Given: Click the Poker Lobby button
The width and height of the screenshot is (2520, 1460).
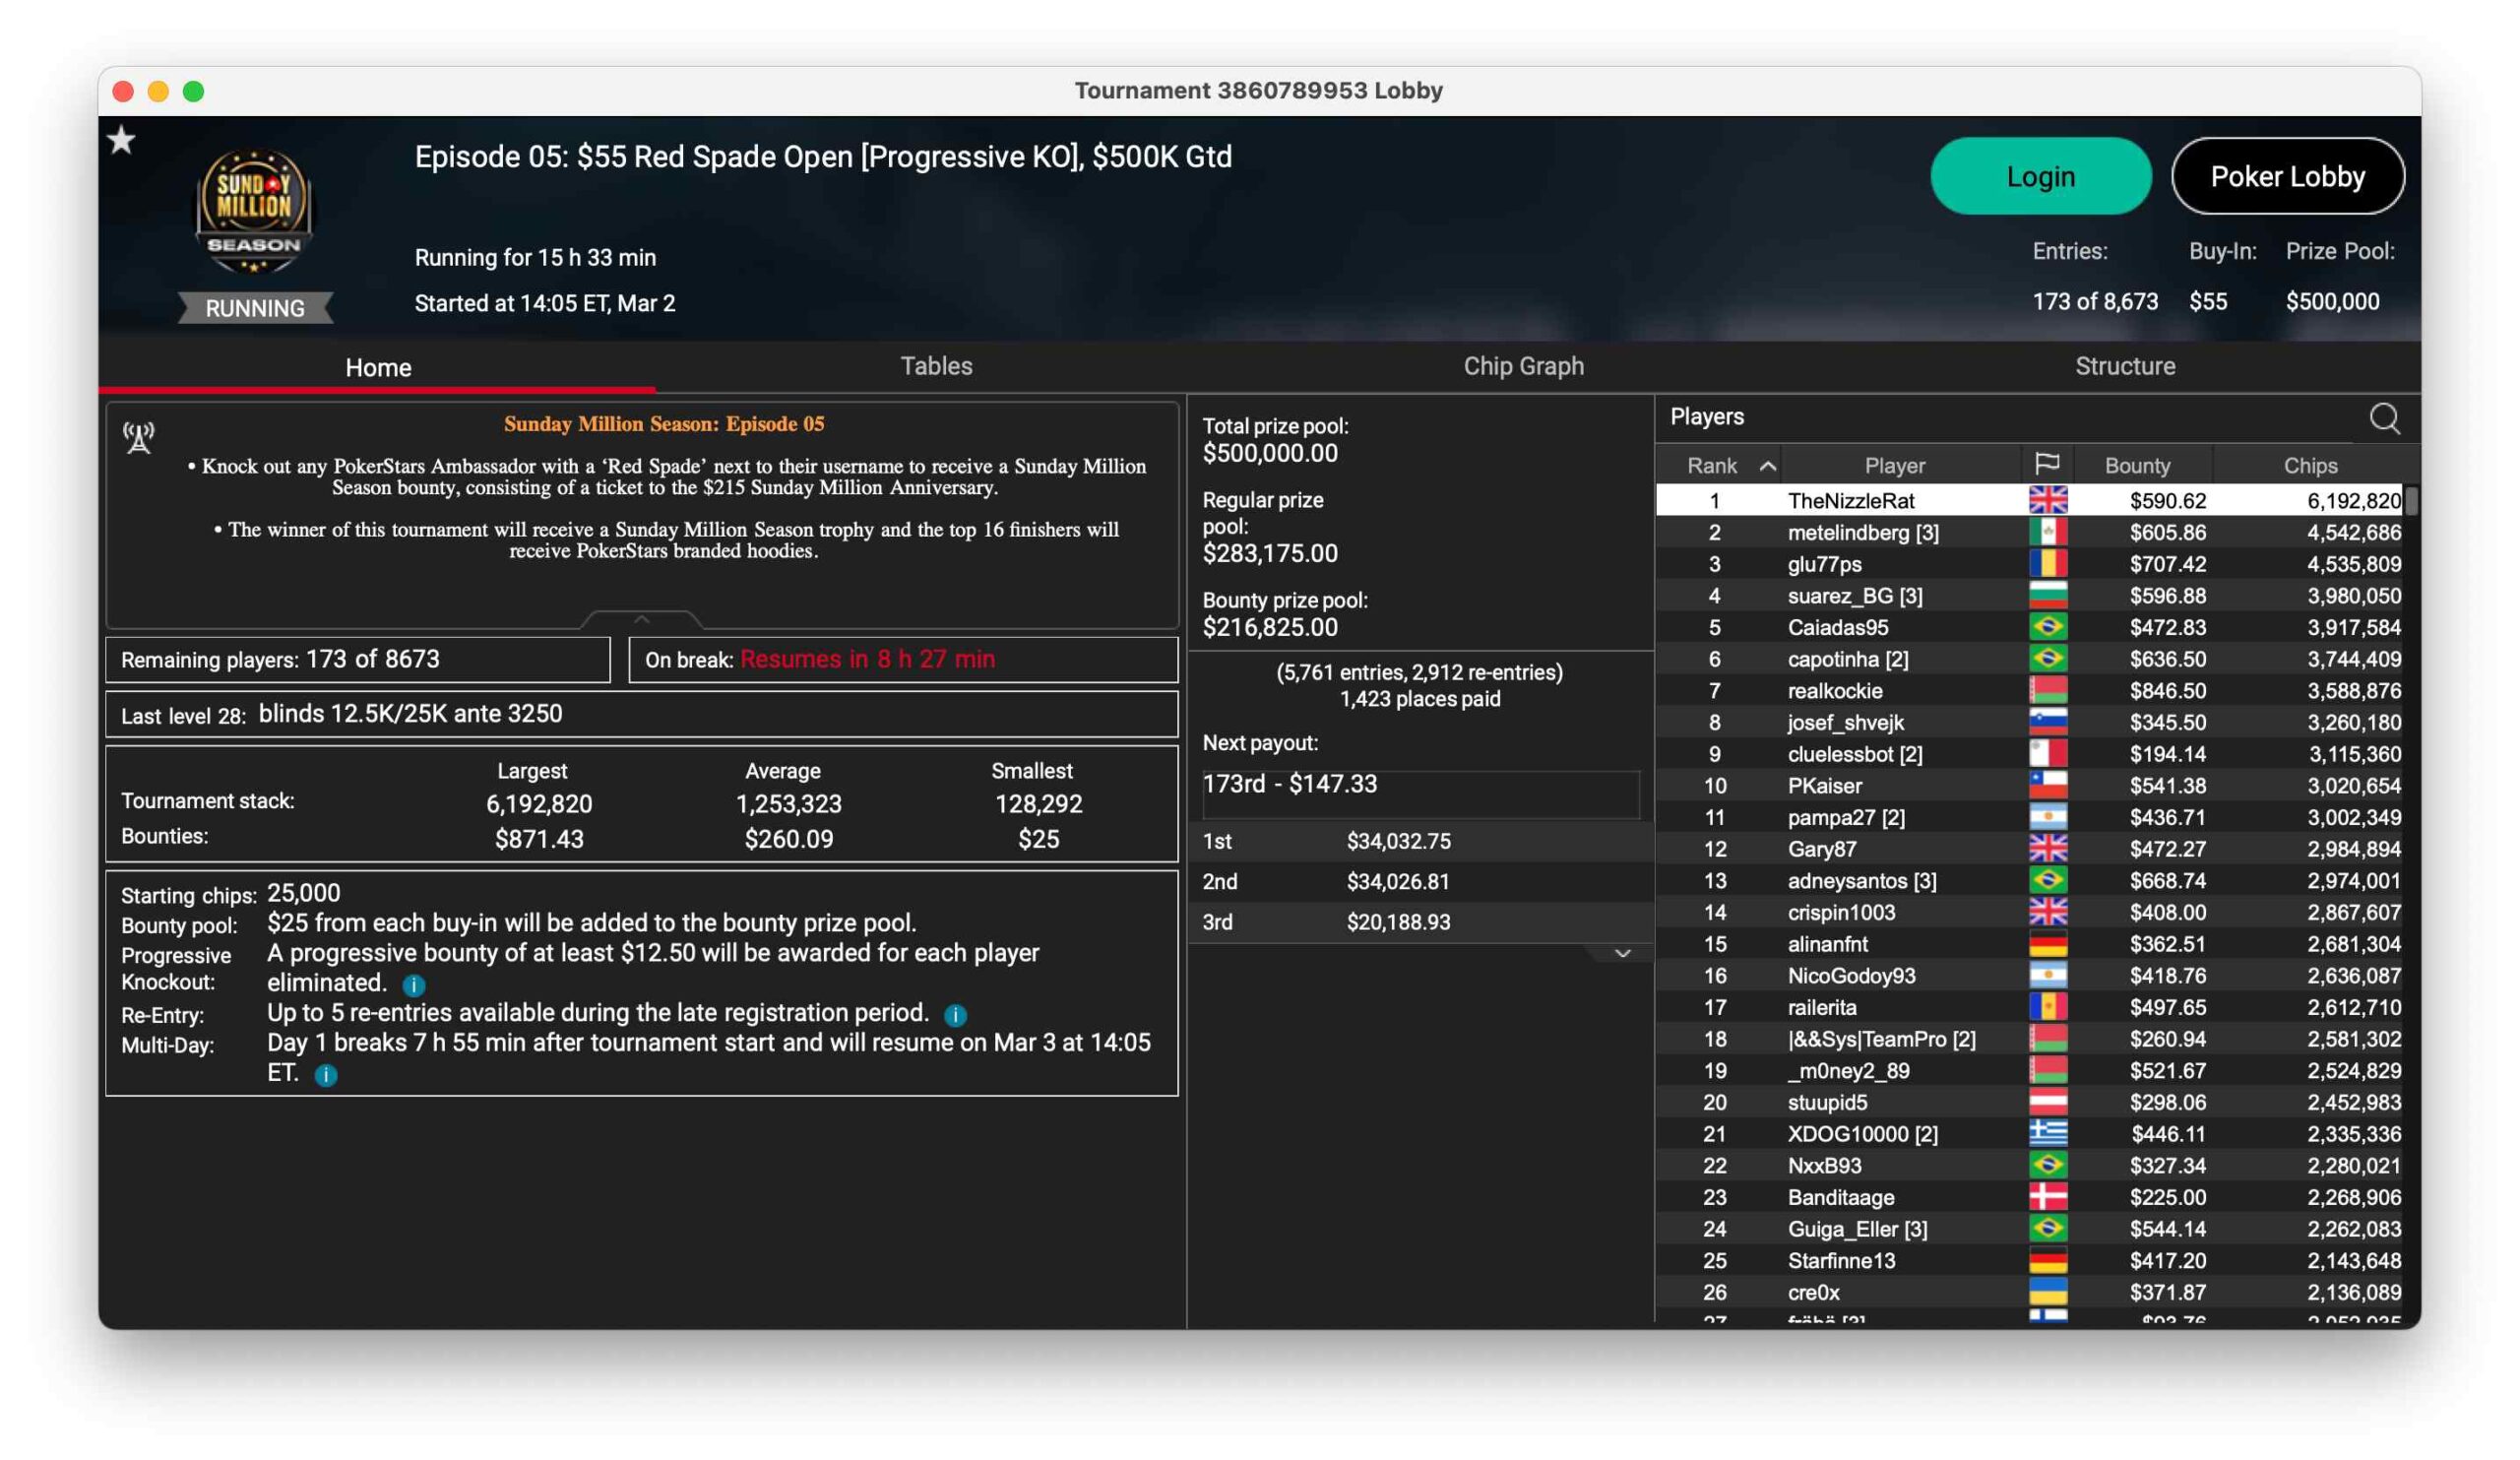Looking at the screenshot, I should [2287, 176].
